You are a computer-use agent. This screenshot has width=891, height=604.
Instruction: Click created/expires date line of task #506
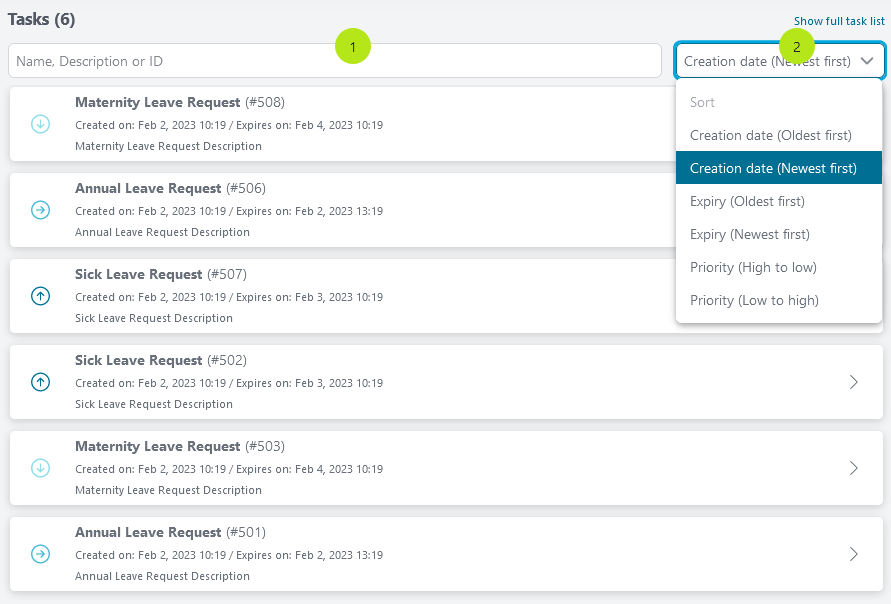point(229,211)
